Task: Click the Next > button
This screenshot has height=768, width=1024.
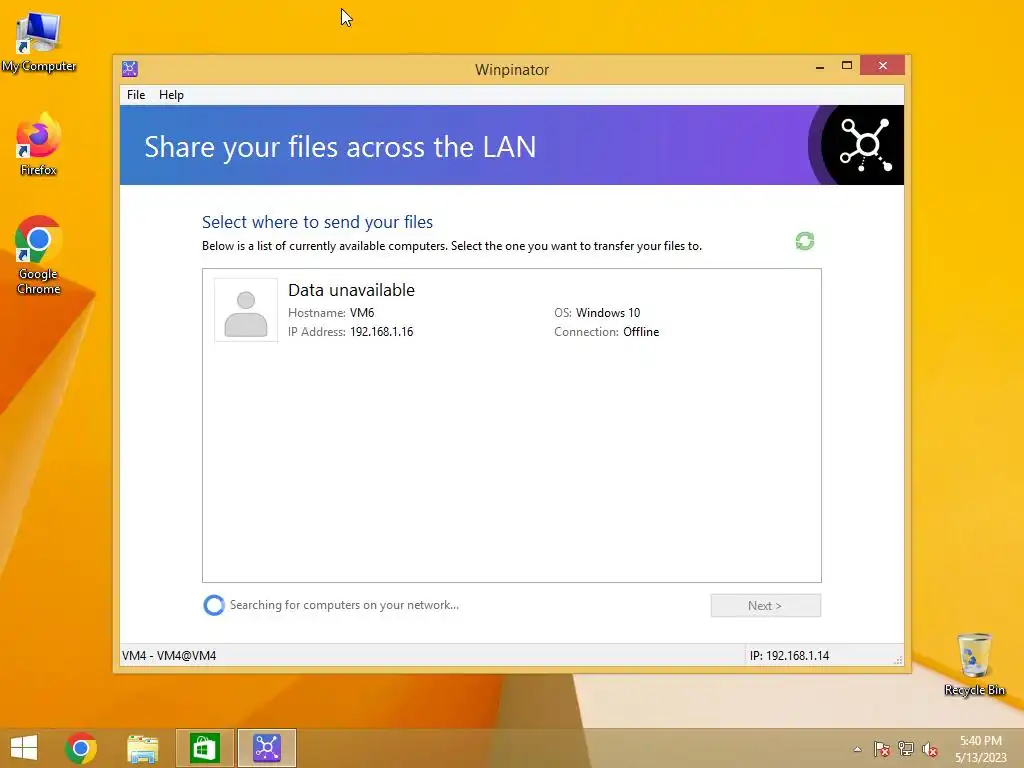Action: point(765,605)
